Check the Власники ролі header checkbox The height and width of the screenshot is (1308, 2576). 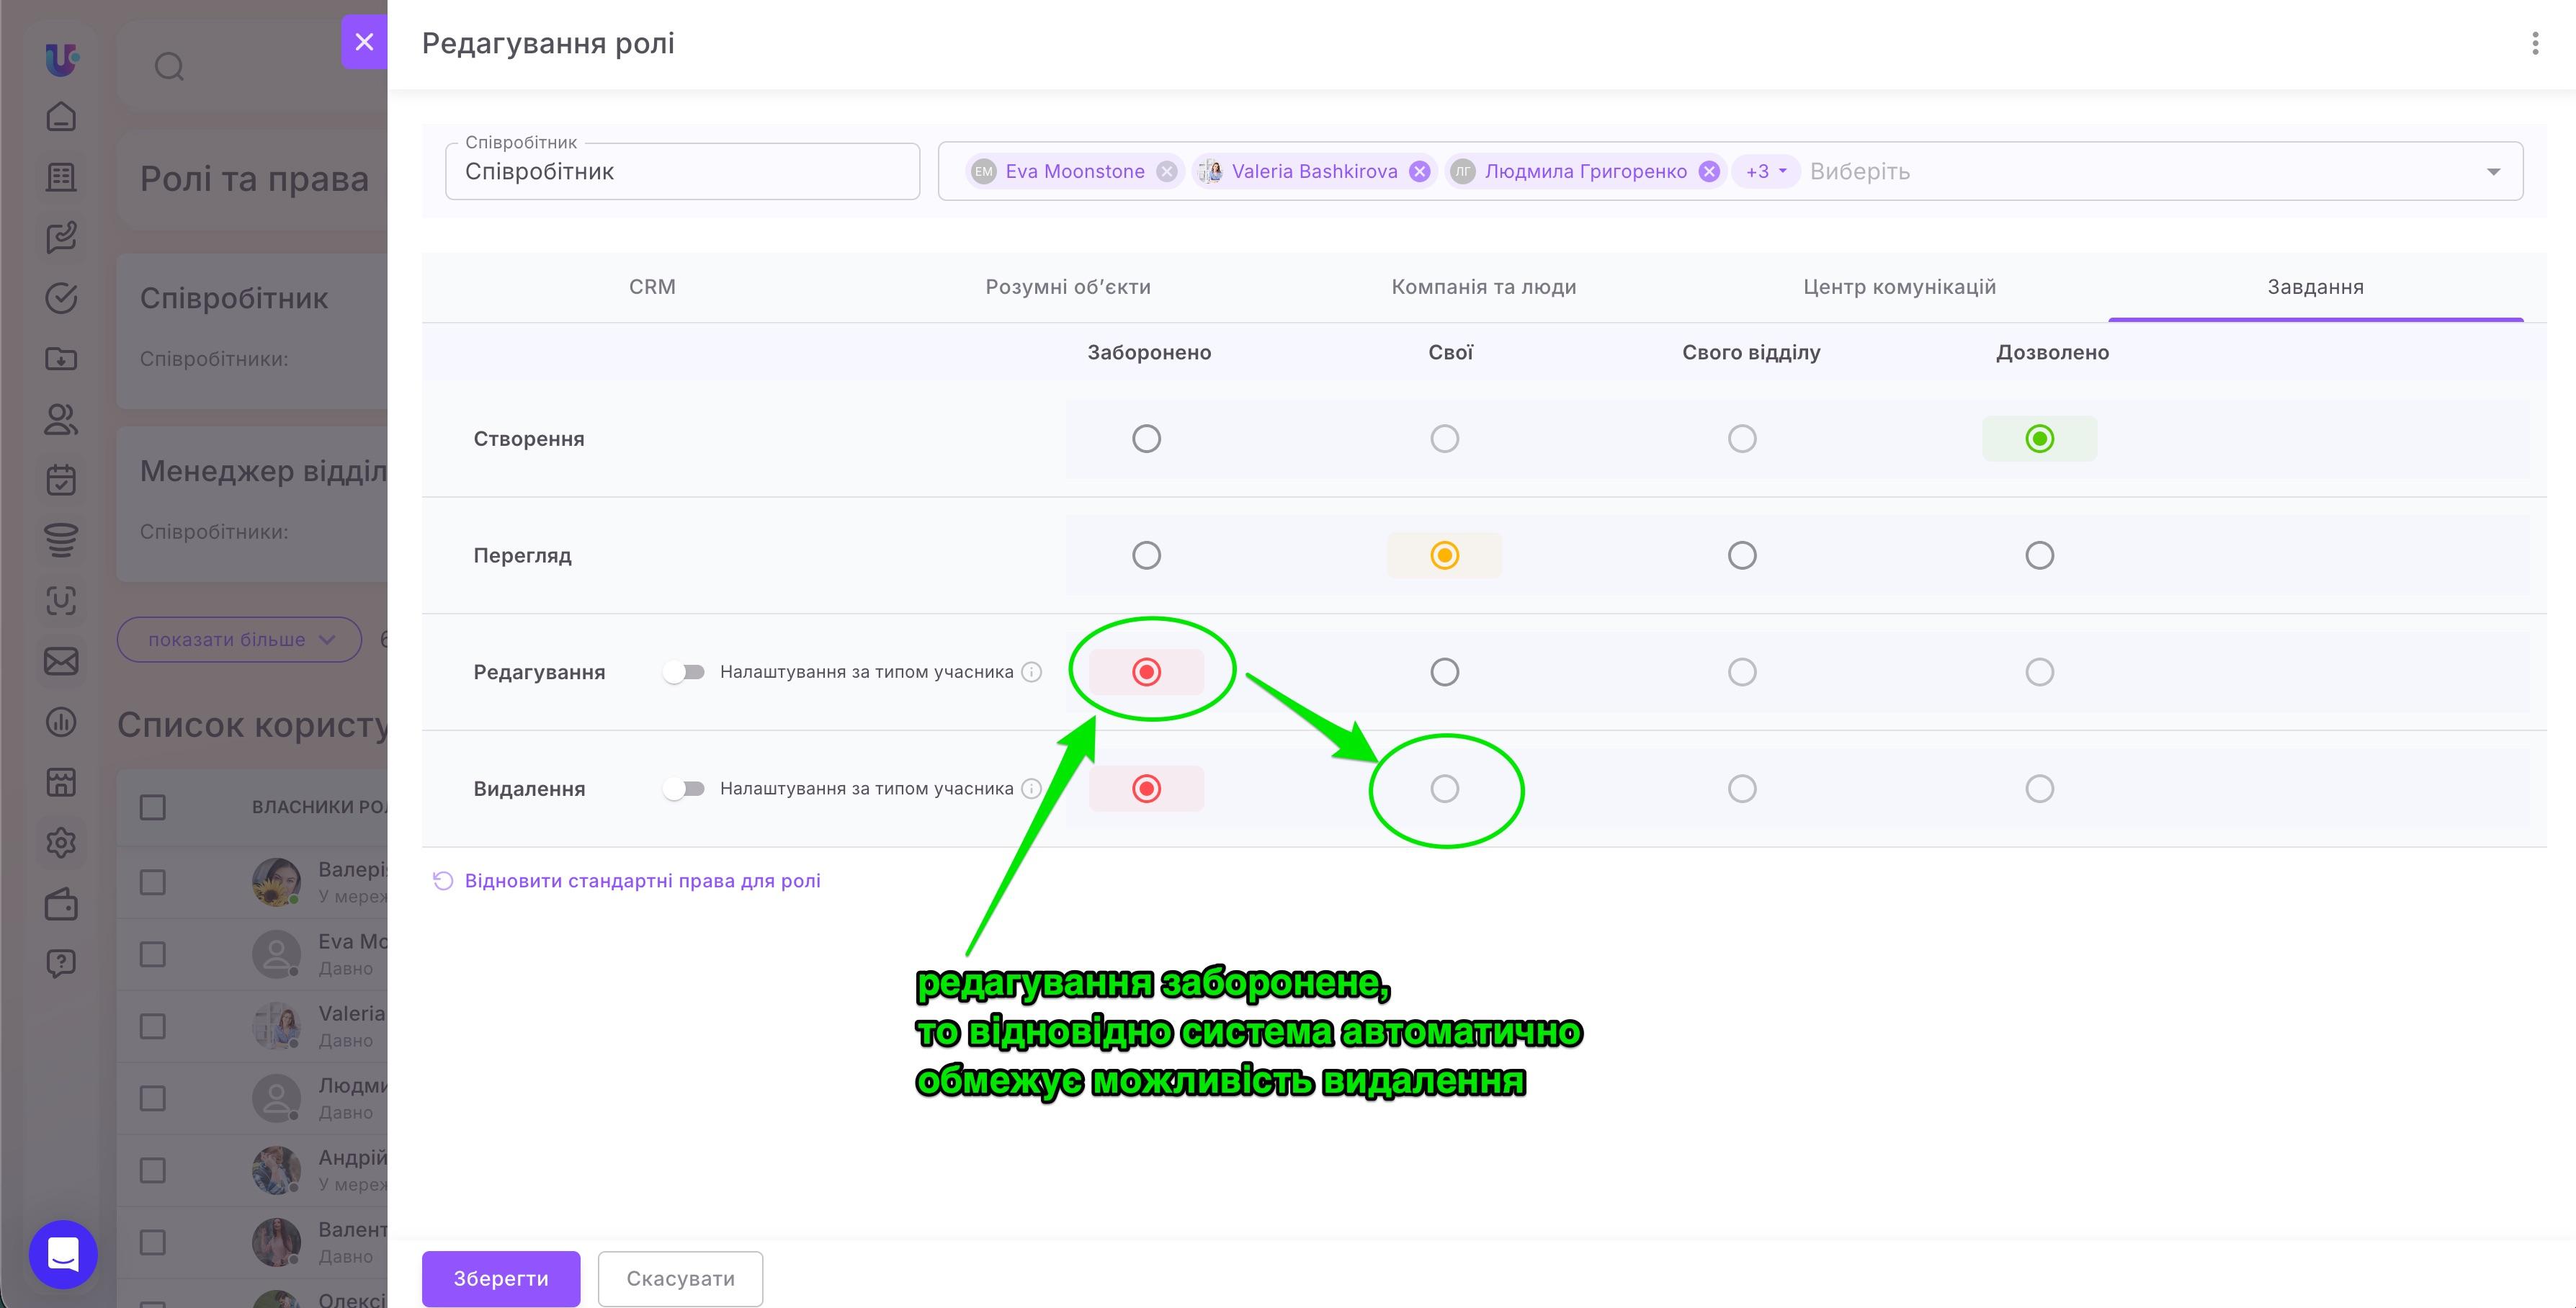point(152,807)
